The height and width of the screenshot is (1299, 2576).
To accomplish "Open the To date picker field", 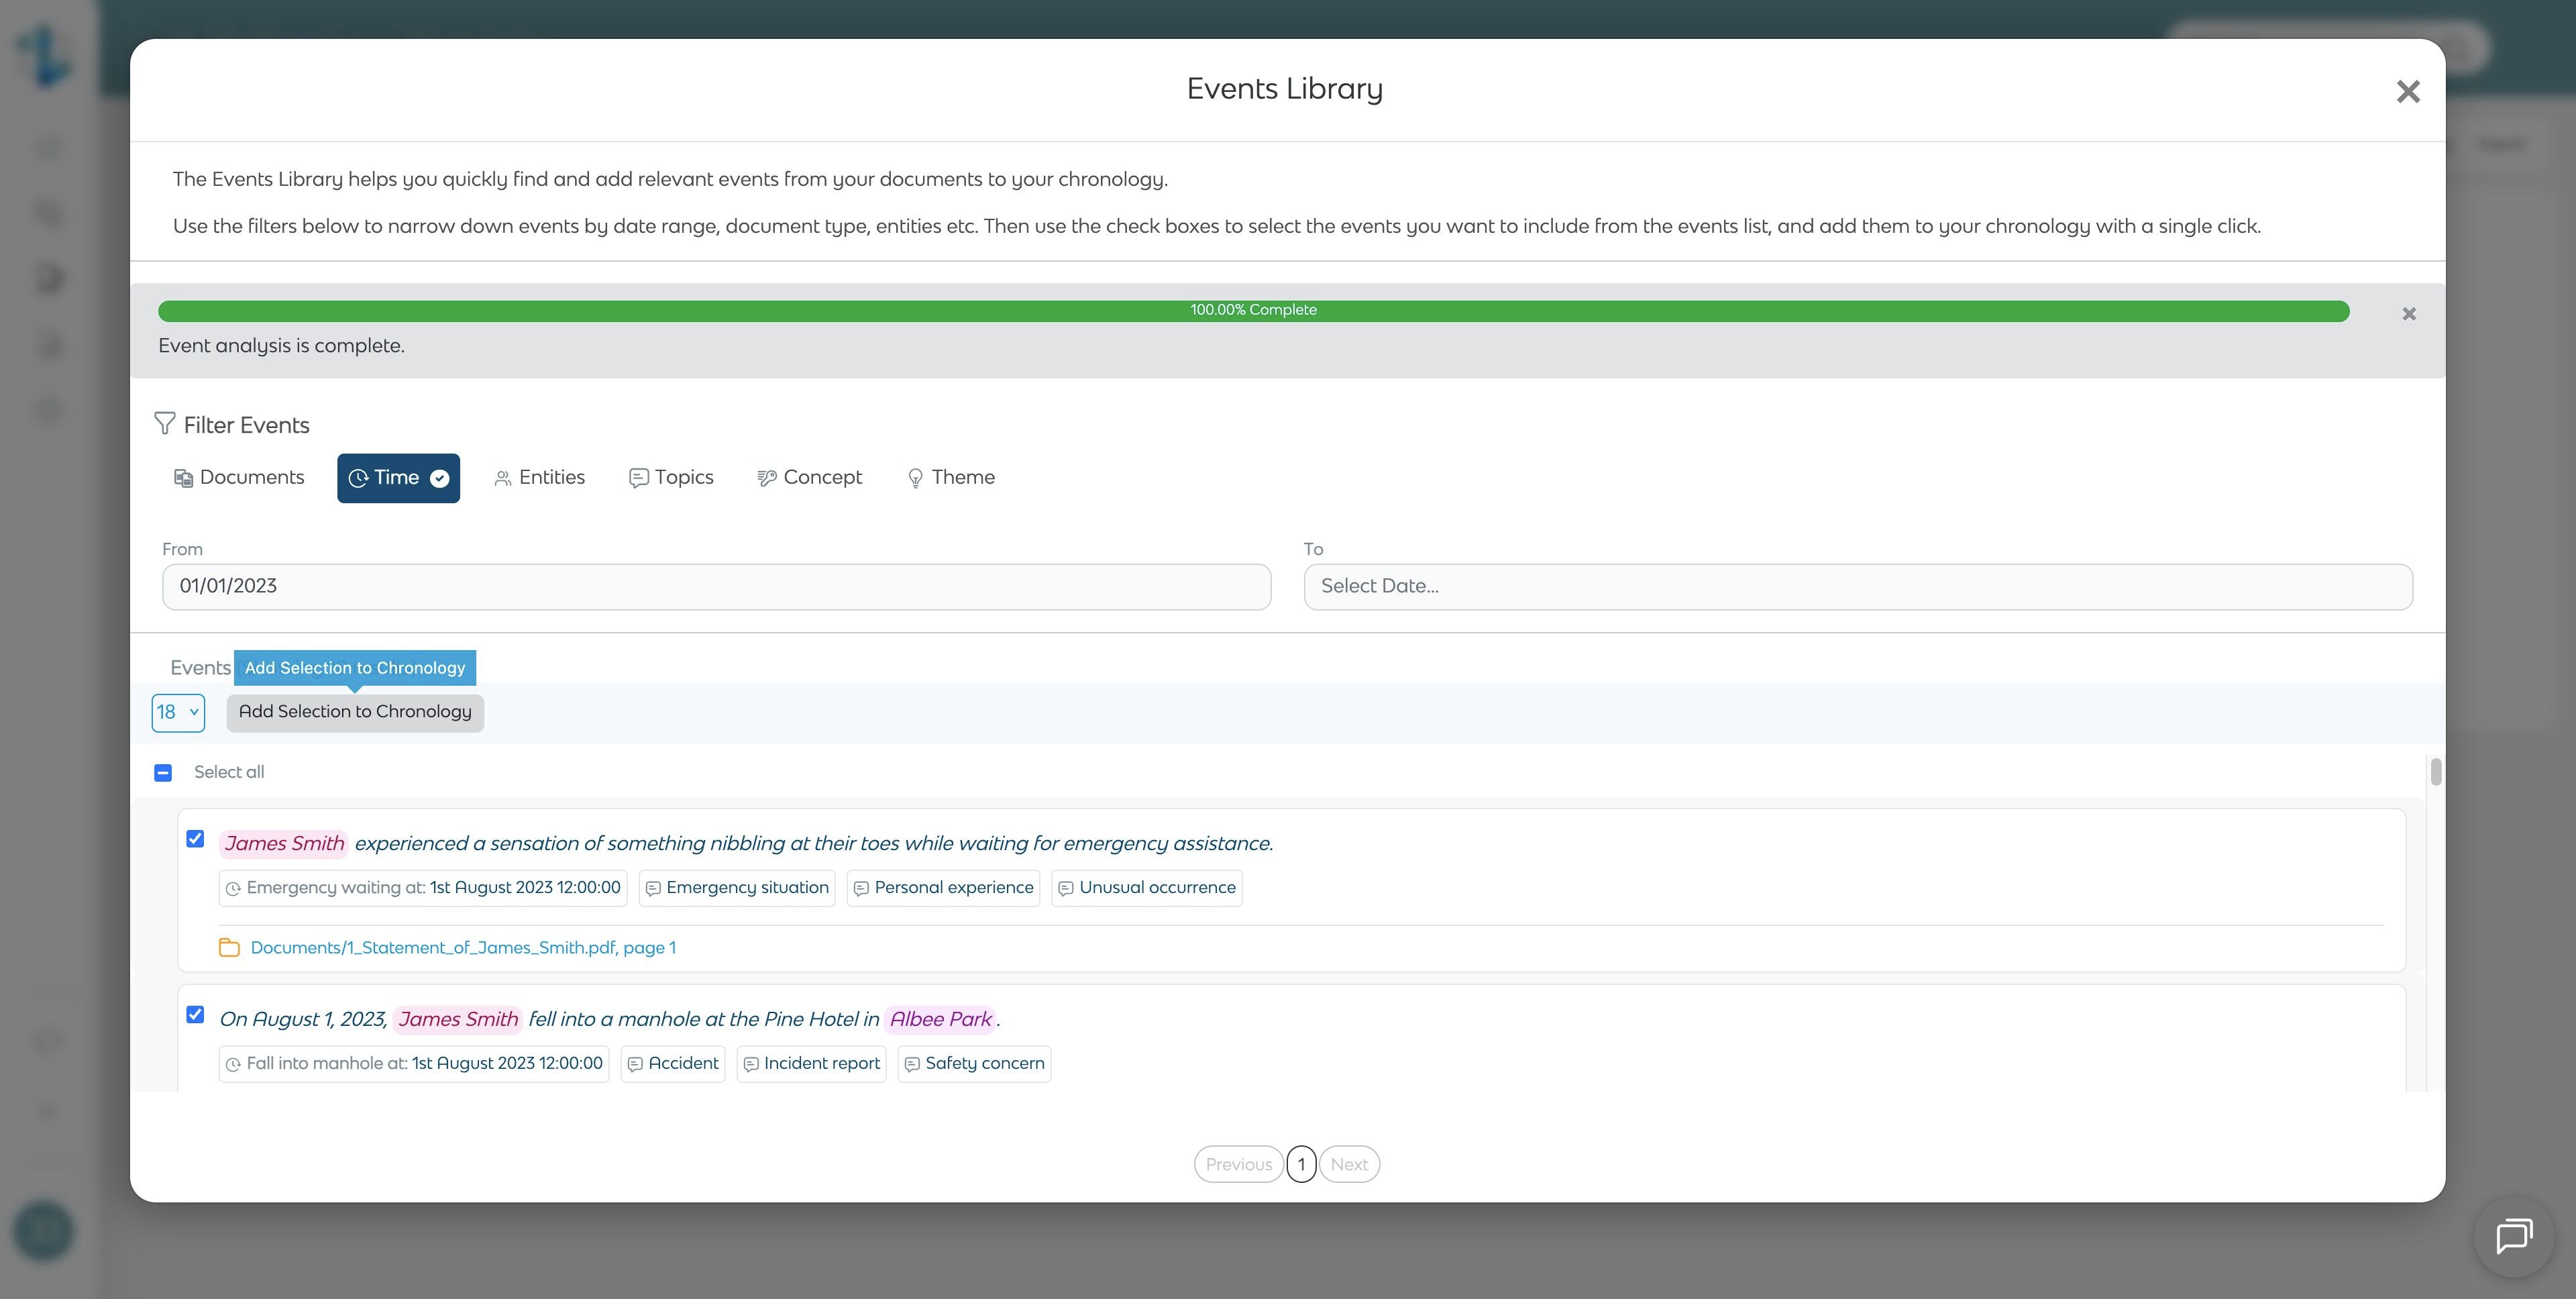I will pyautogui.click(x=1857, y=587).
